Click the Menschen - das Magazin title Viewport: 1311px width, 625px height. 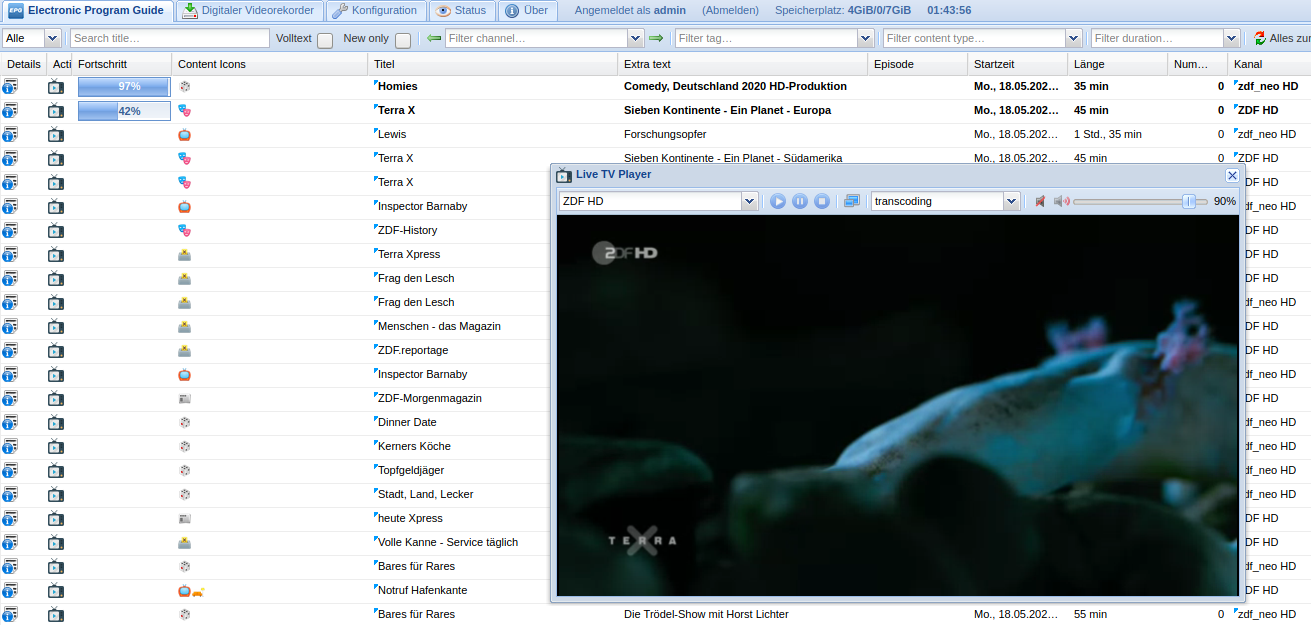[439, 326]
